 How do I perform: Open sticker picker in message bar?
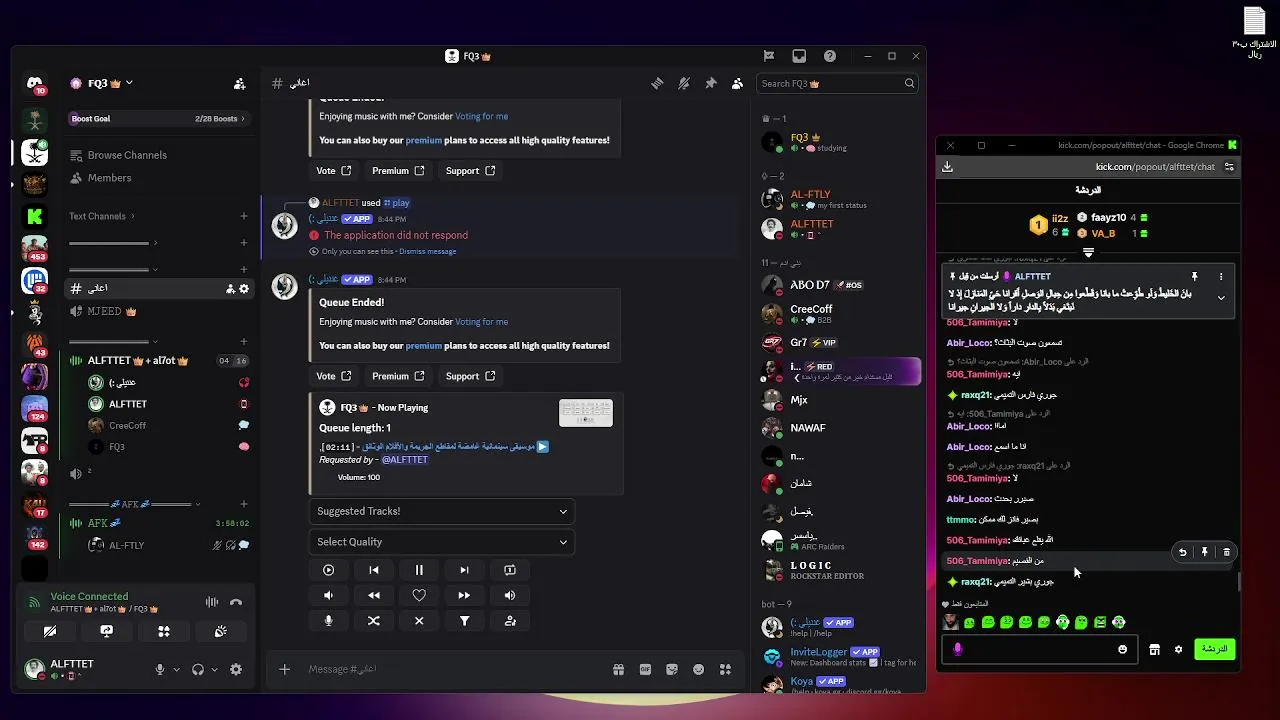pyautogui.click(x=672, y=669)
